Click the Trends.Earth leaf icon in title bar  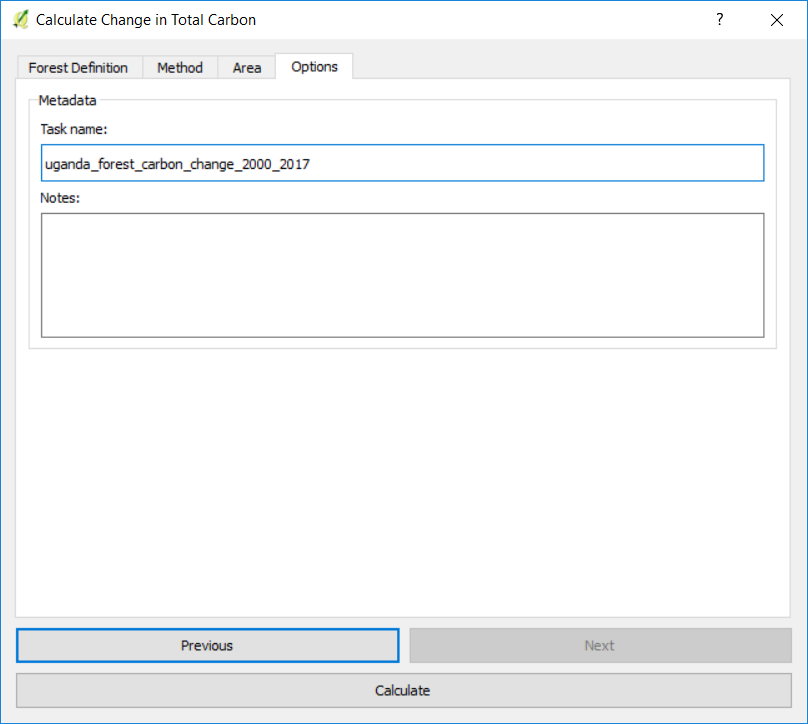click(x=20, y=19)
